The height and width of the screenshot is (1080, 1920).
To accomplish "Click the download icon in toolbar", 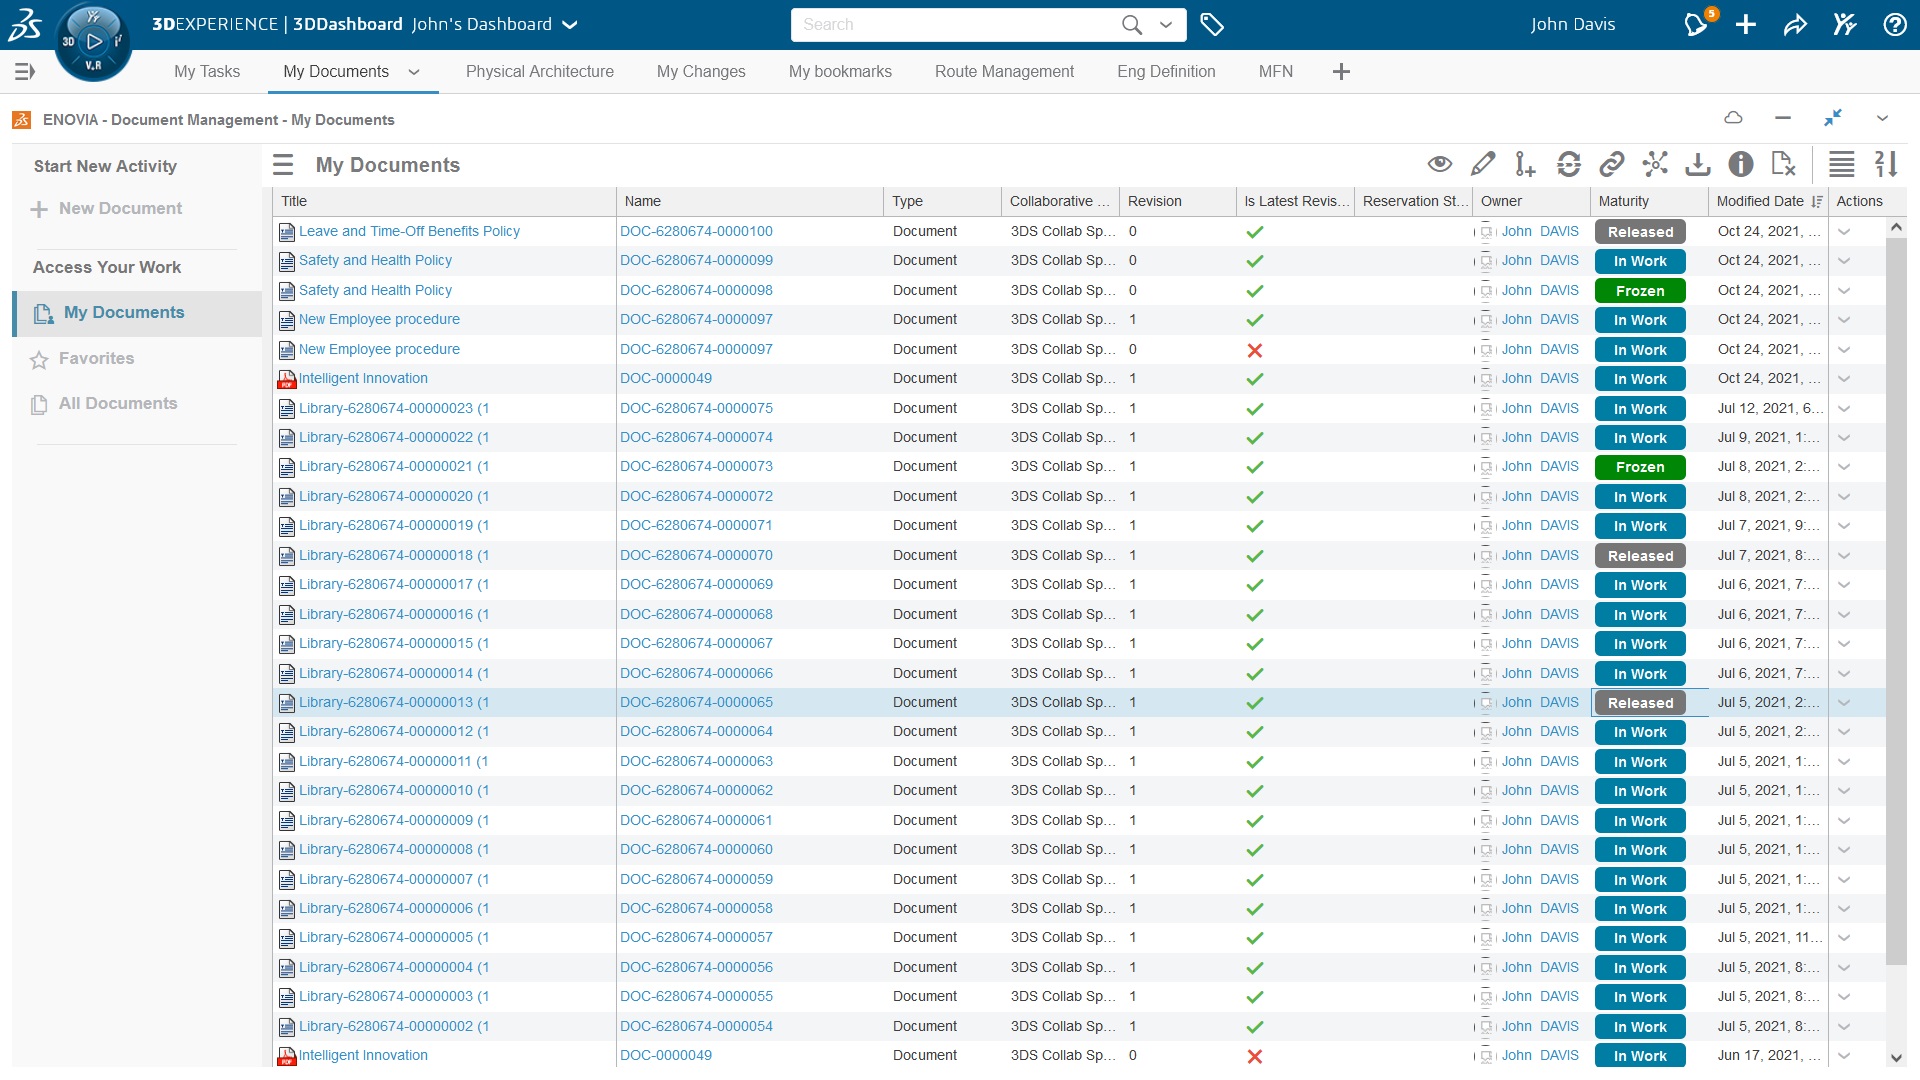I will click(1697, 164).
